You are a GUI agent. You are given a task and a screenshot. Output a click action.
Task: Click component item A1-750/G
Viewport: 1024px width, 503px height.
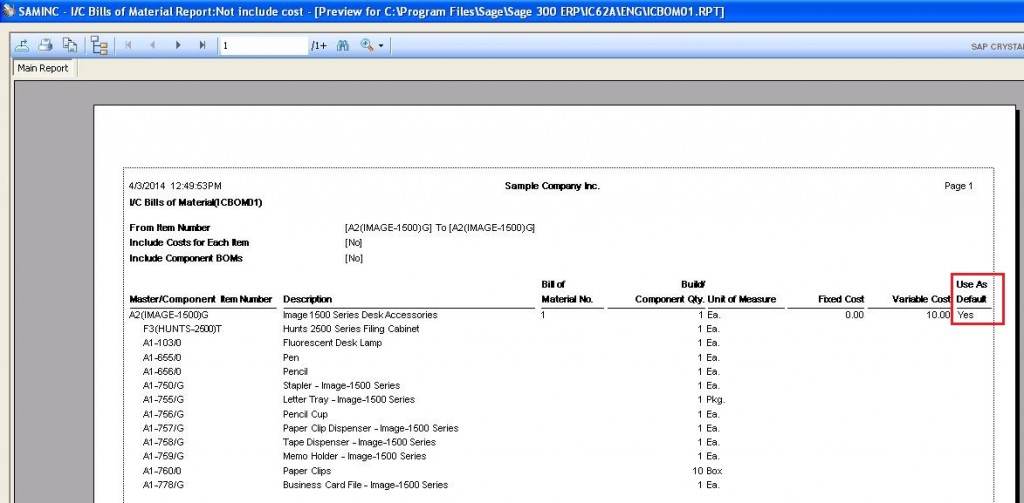[x=163, y=385]
